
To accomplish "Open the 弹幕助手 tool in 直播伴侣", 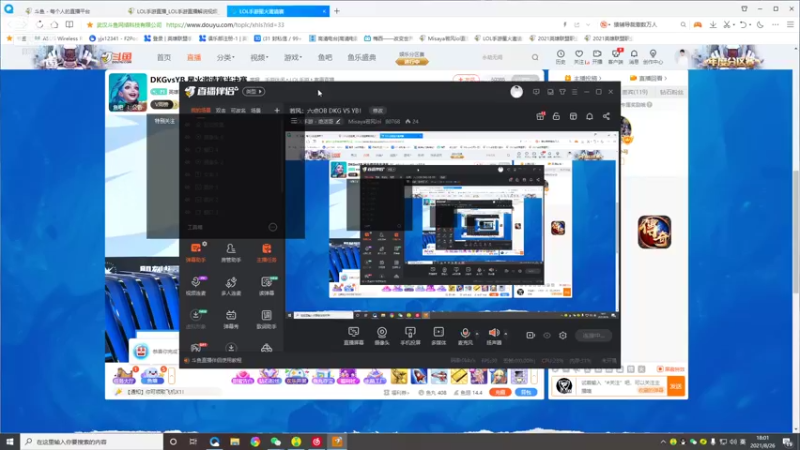I will [x=196, y=253].
